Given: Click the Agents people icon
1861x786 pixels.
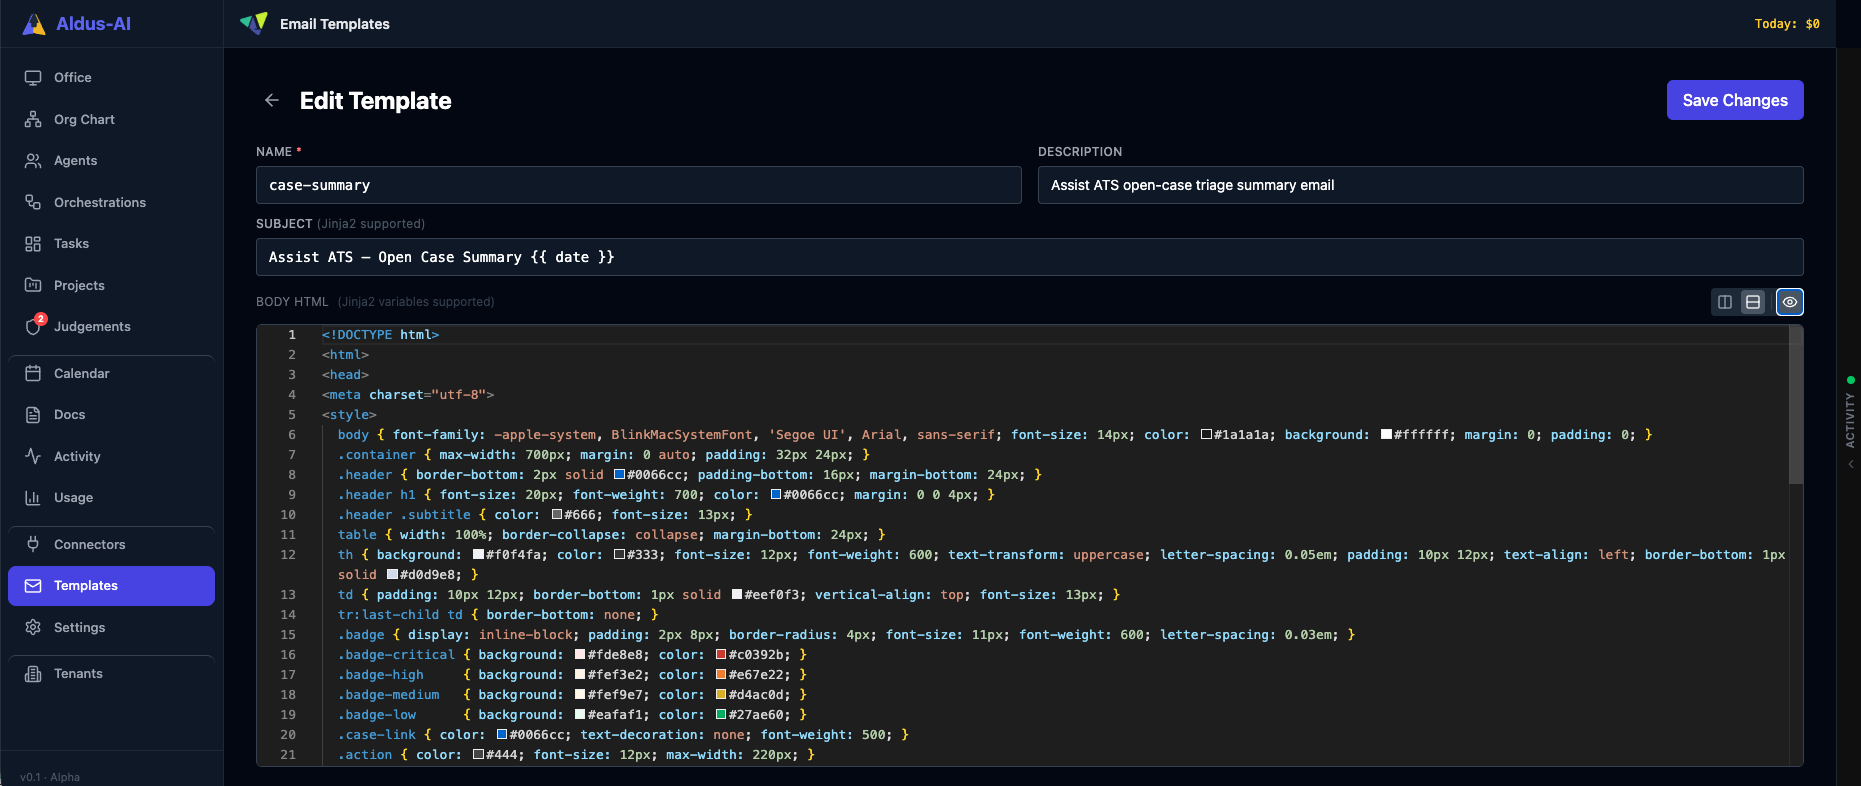Looking at the screenshot, I should (33, 160).
